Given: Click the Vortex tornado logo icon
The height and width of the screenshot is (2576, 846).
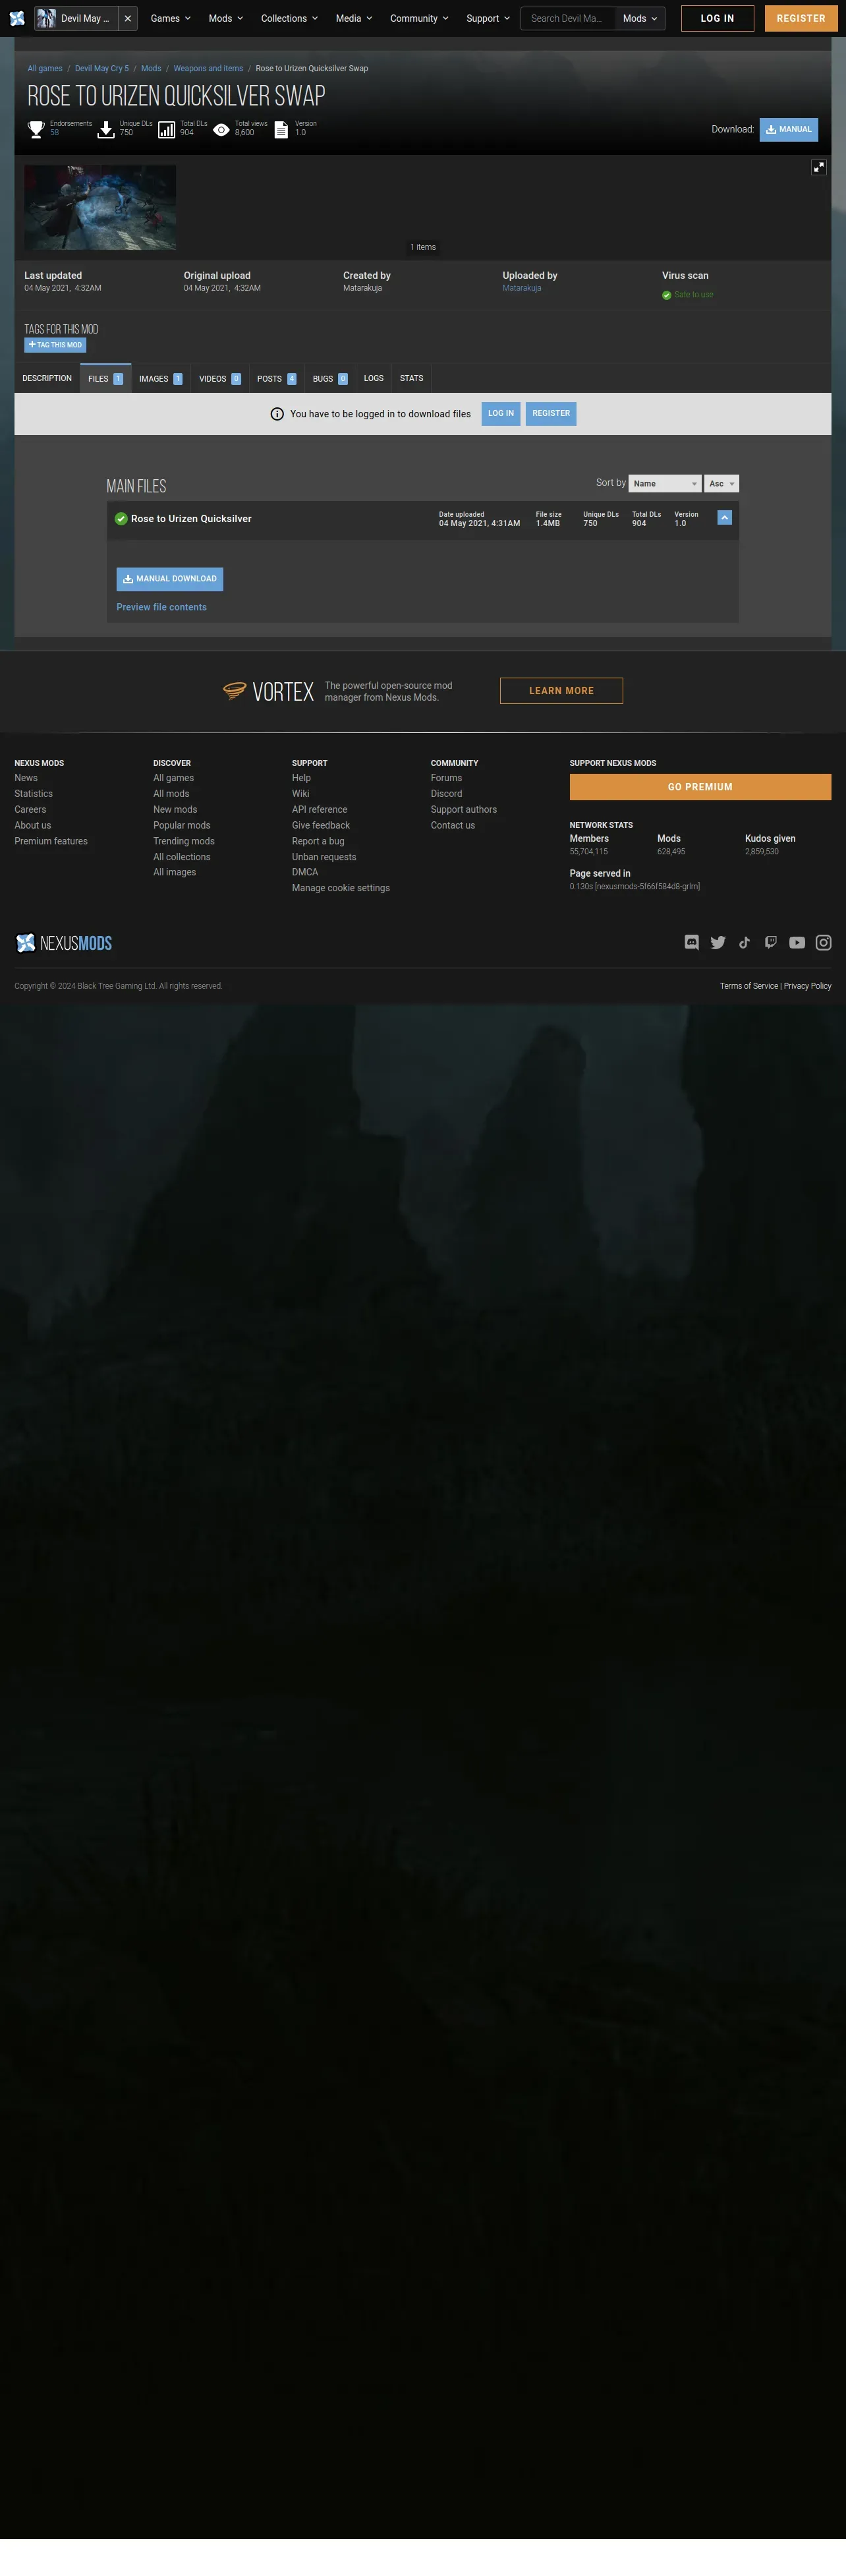Looking at the screenshot, I should 234,690.
